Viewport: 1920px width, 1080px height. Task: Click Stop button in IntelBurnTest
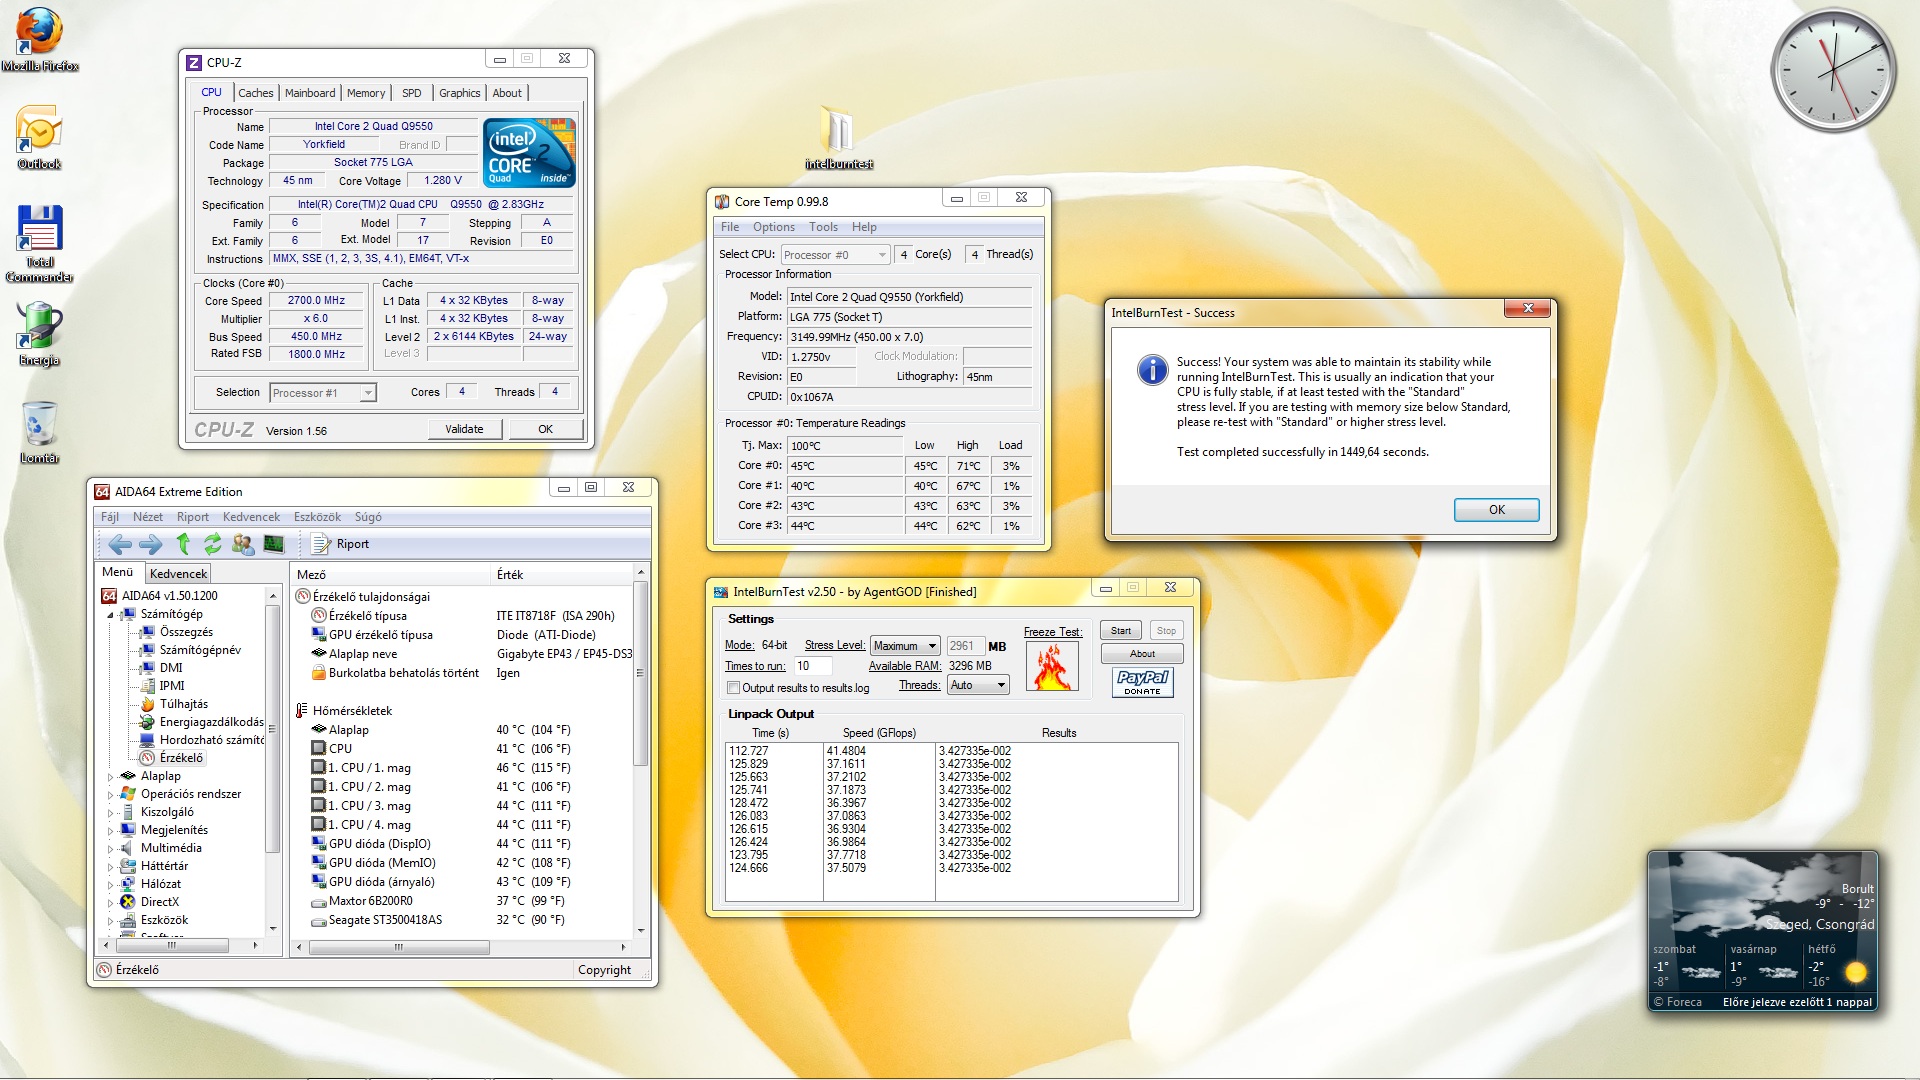click(1166, 631)
